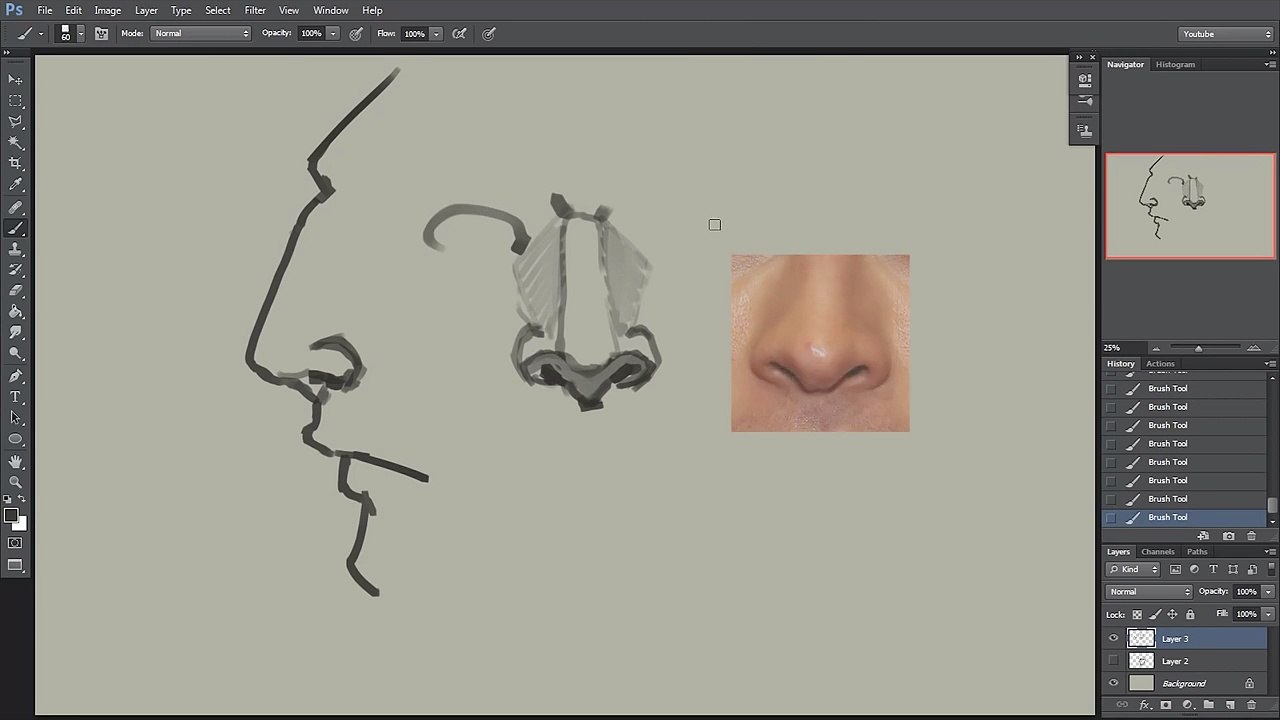This screenshot has height=720, width=1280.
Task: Delete the selected layer
Action: [x=1251, y=705]
